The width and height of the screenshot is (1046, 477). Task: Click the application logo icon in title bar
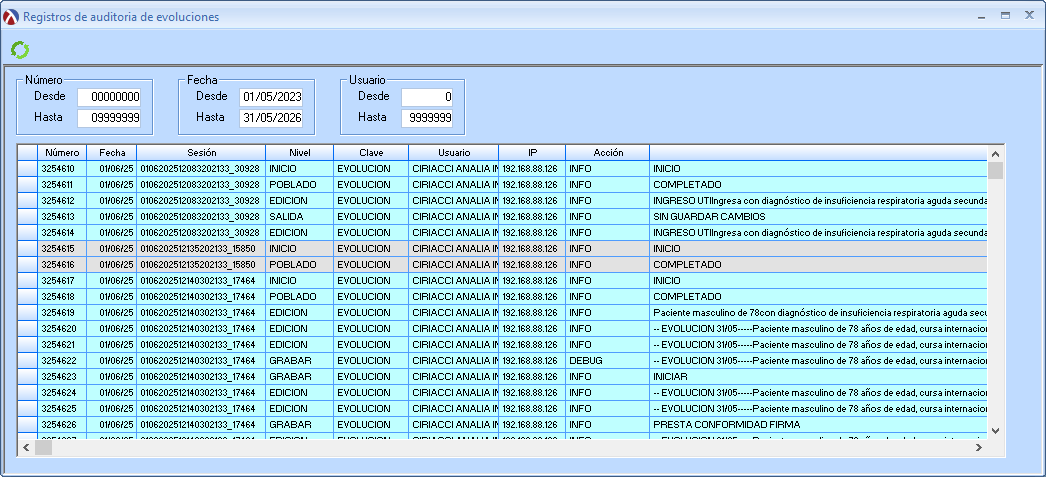(11, 17)
